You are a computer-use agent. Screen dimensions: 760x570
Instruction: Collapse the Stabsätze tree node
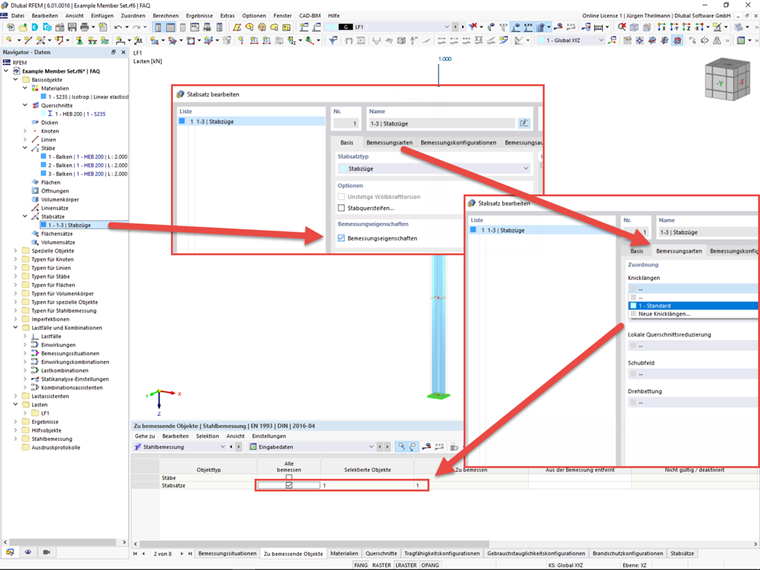[25, 216]
